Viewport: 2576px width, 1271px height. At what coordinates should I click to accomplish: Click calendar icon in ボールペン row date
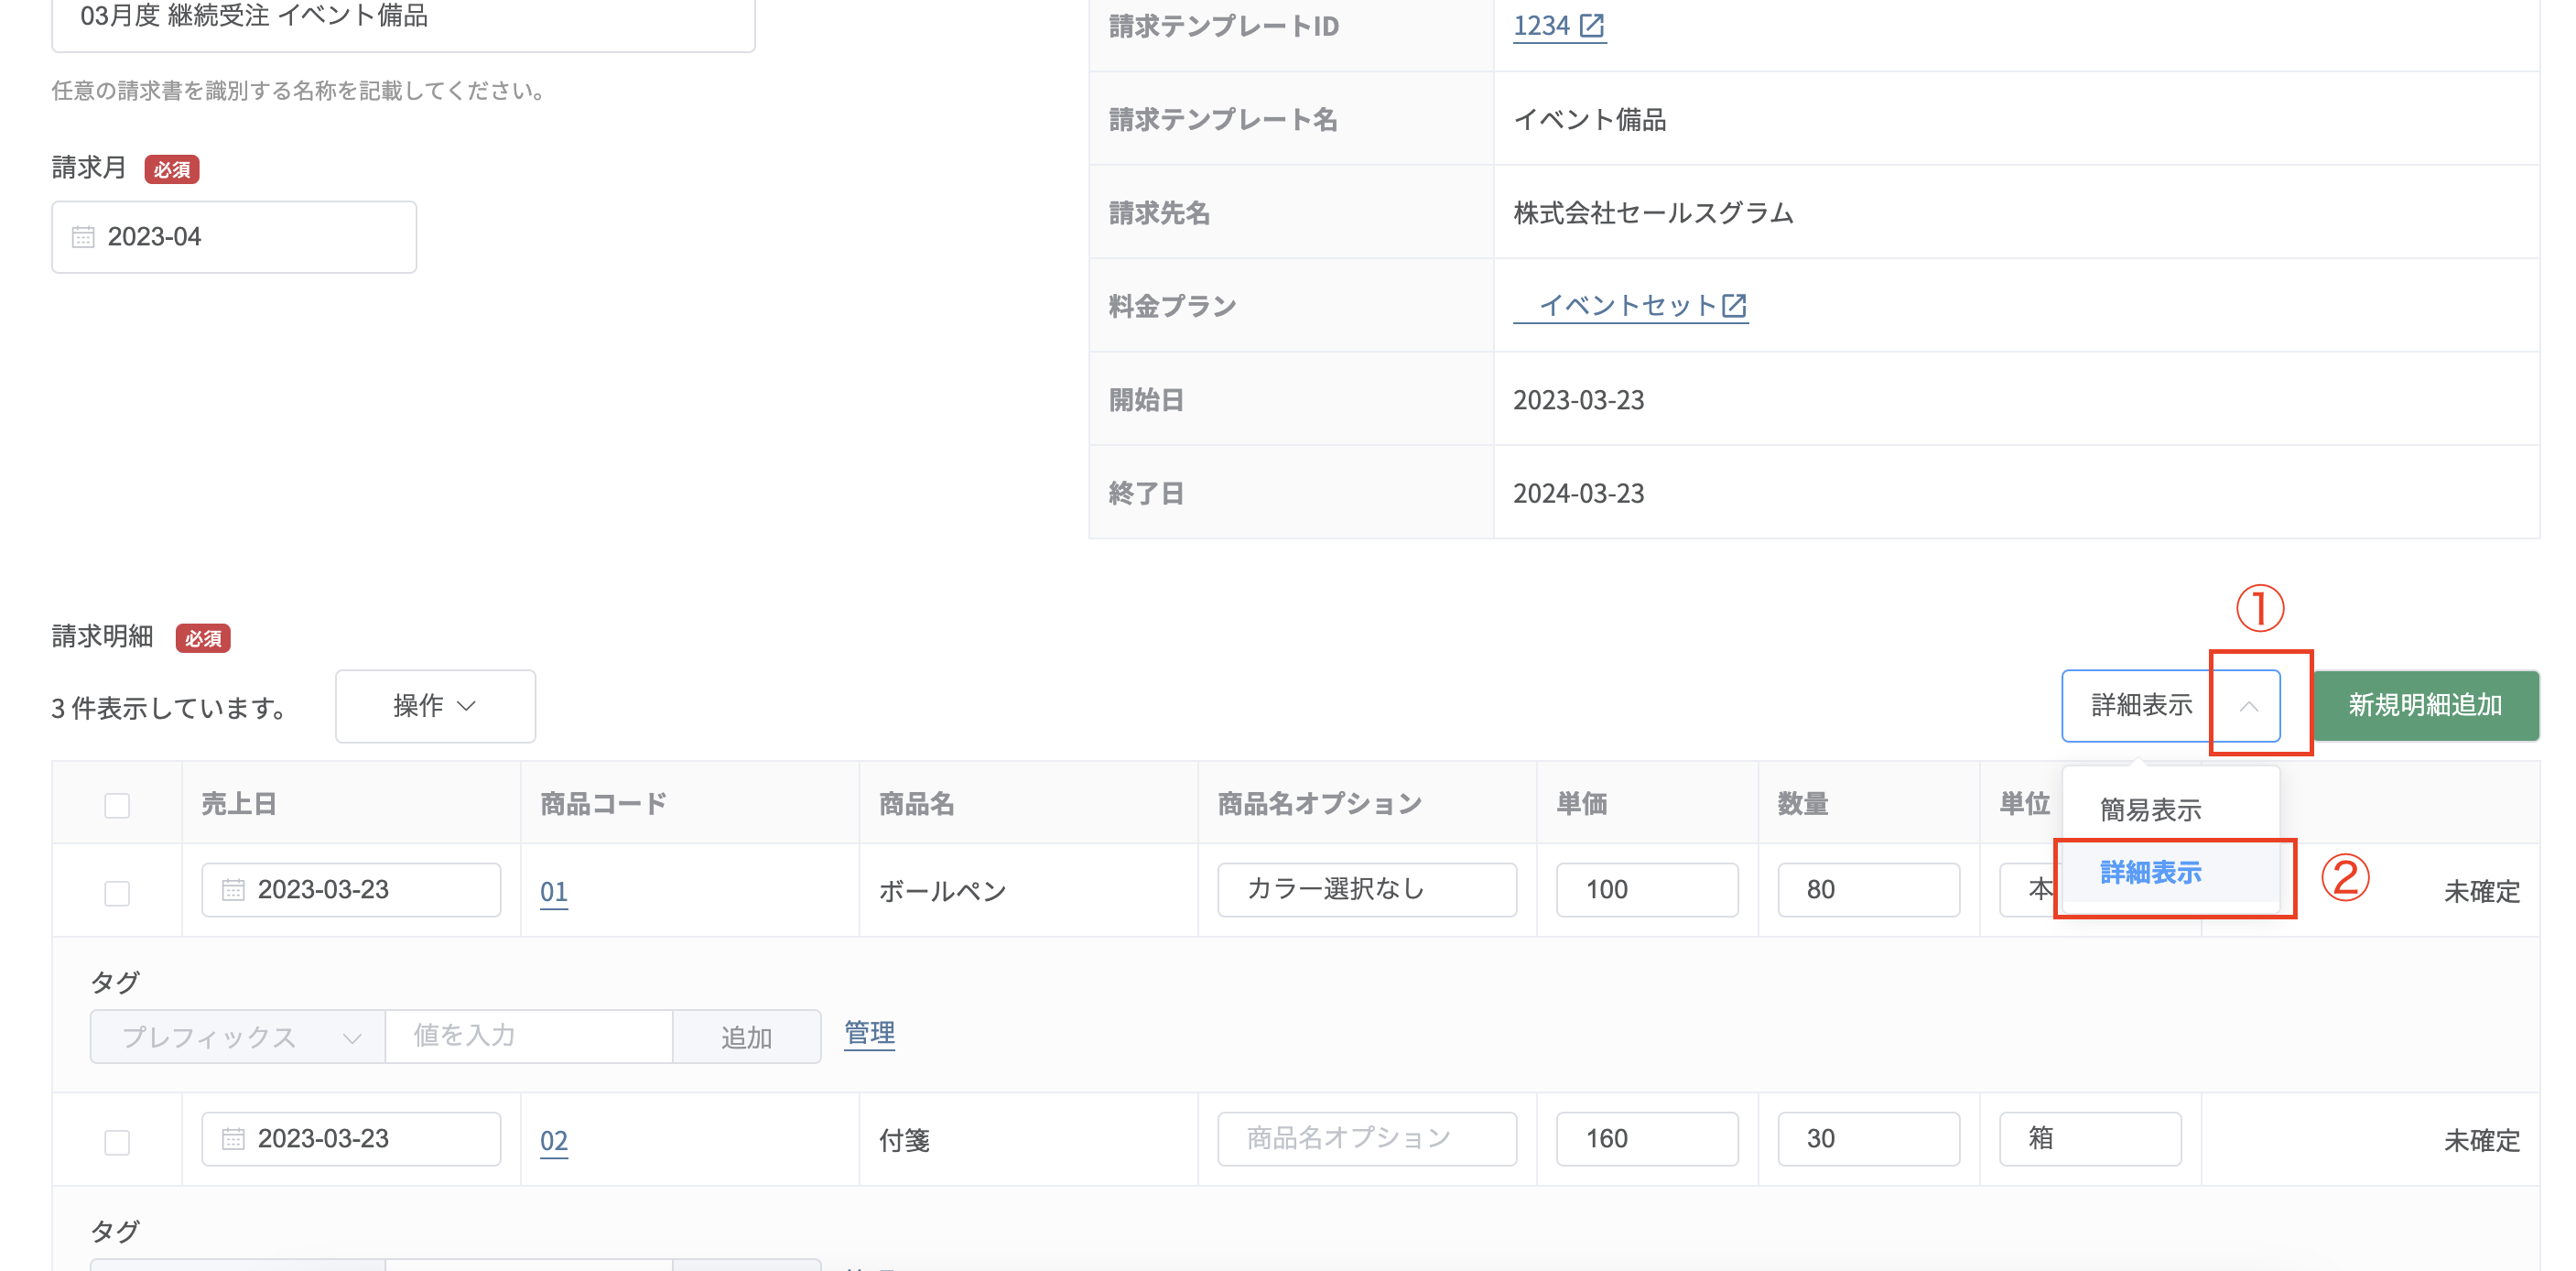233,890
